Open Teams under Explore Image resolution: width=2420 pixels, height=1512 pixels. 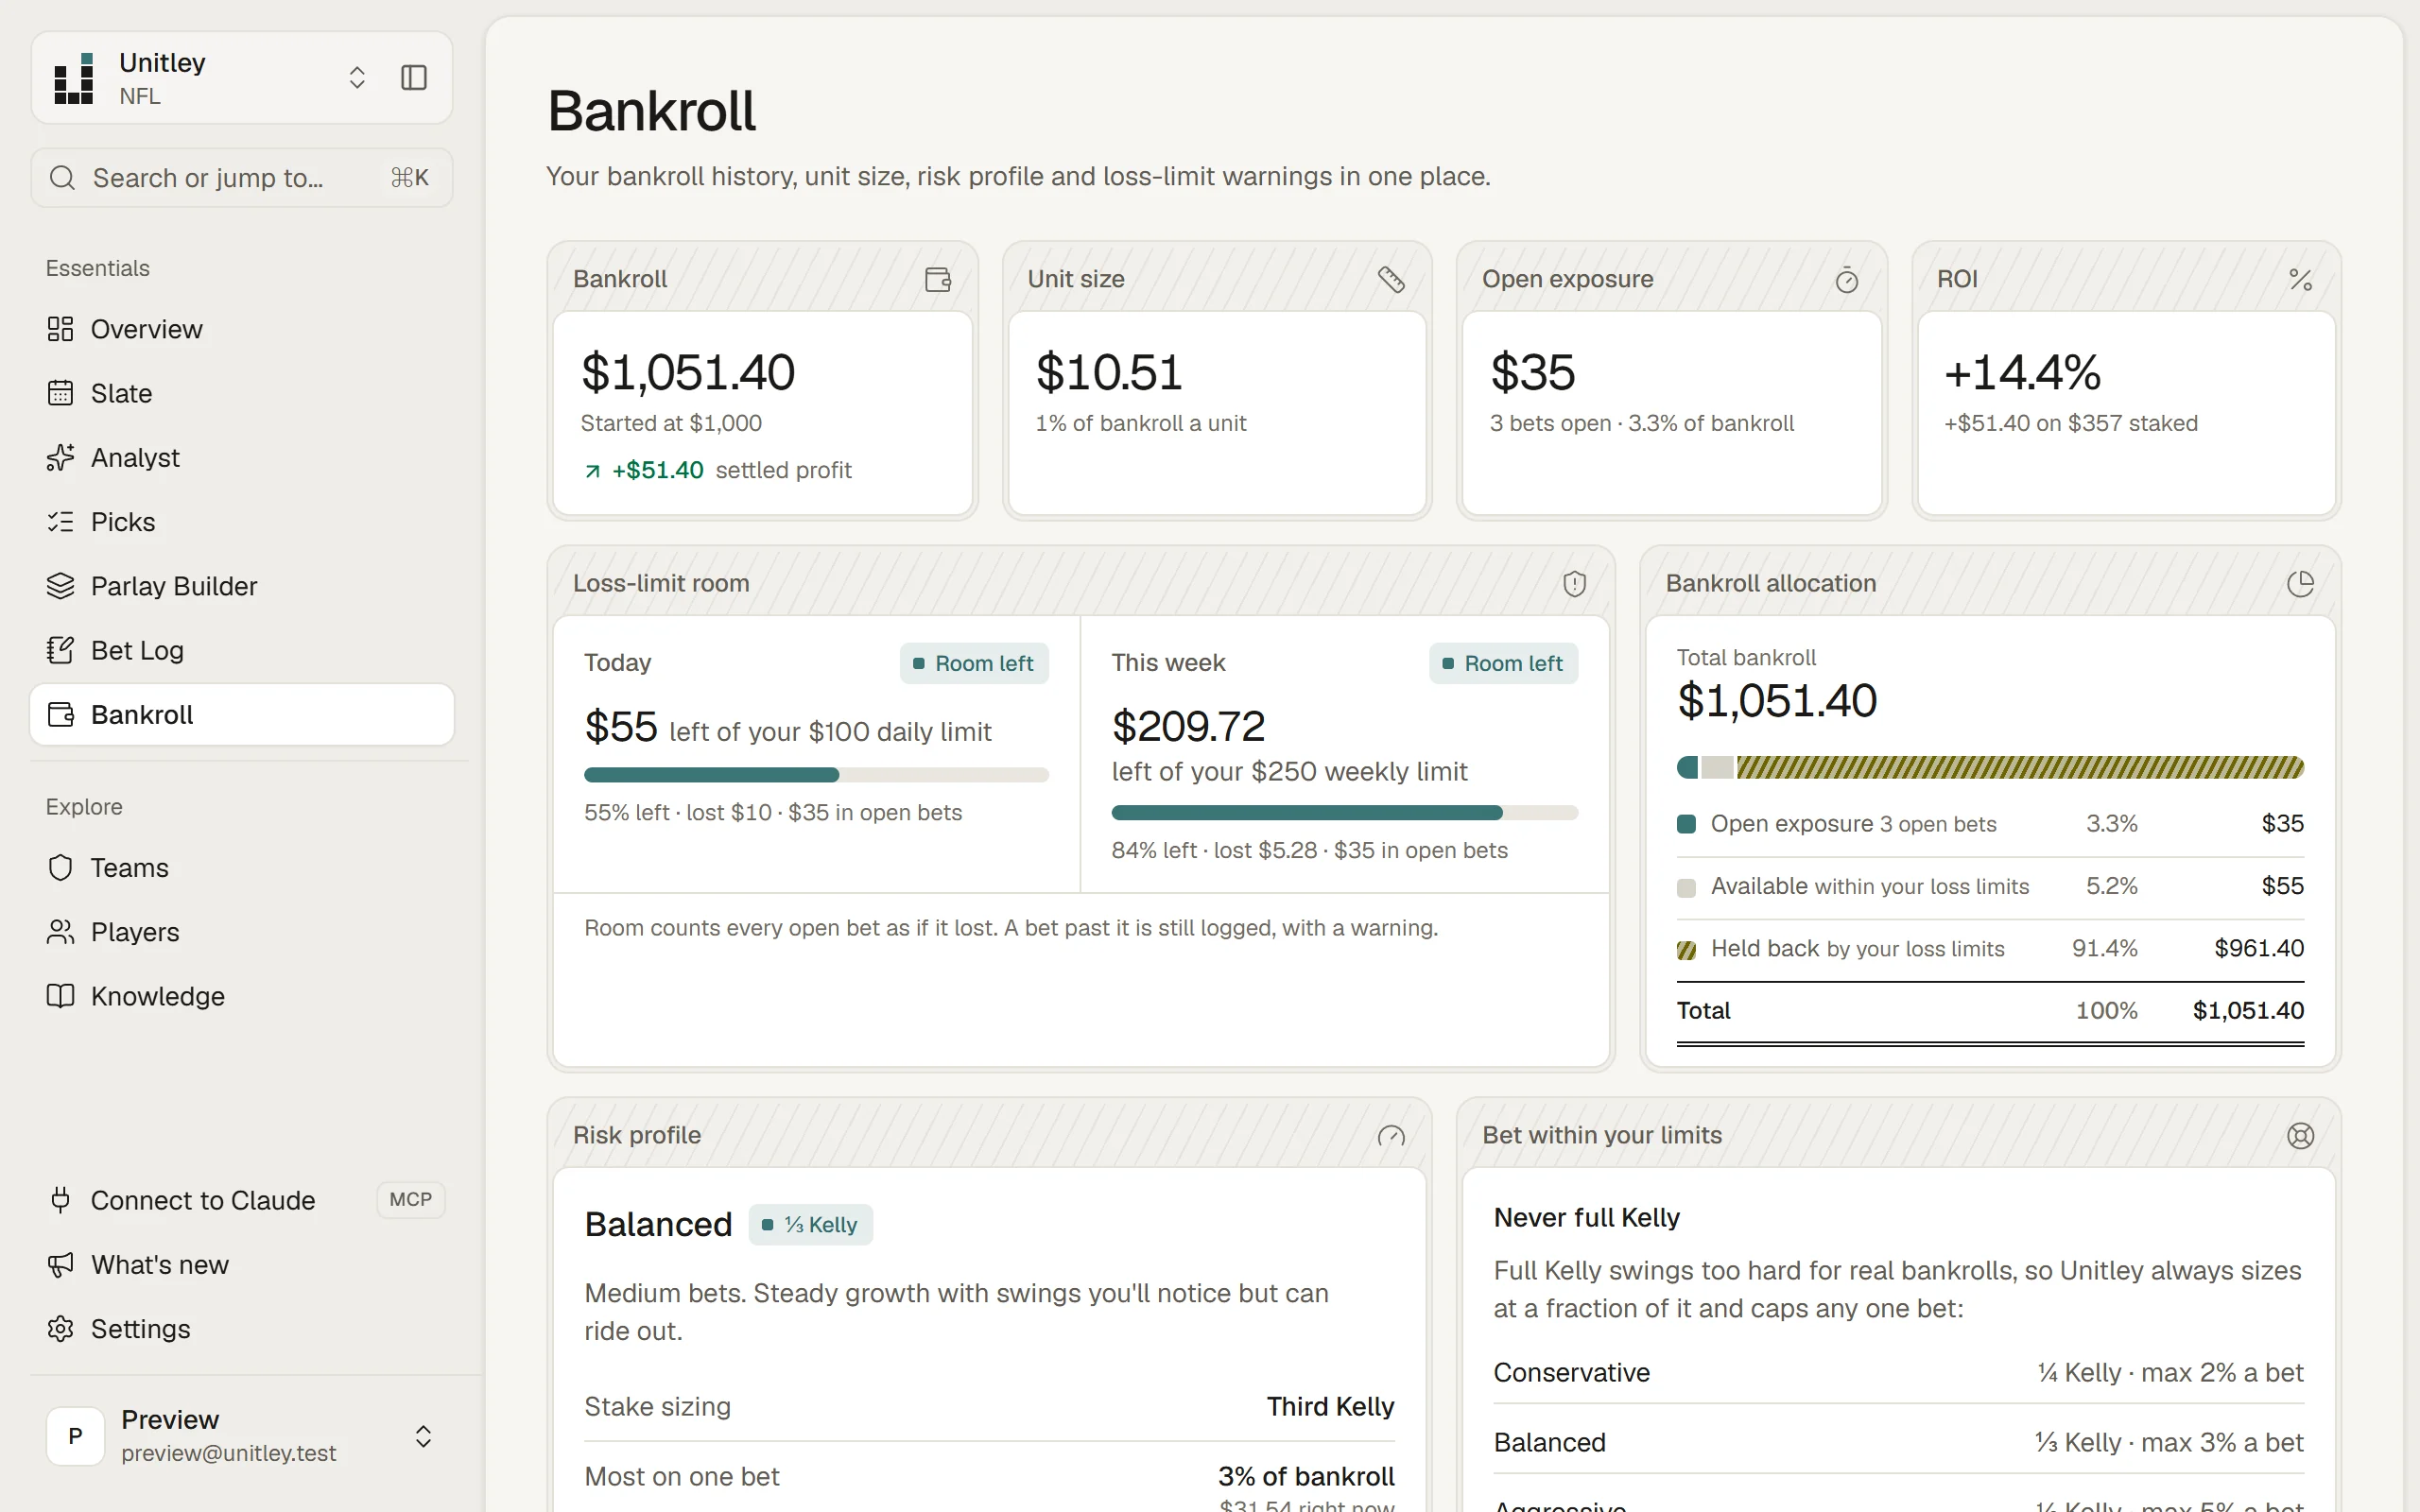[x=242, y=867]
